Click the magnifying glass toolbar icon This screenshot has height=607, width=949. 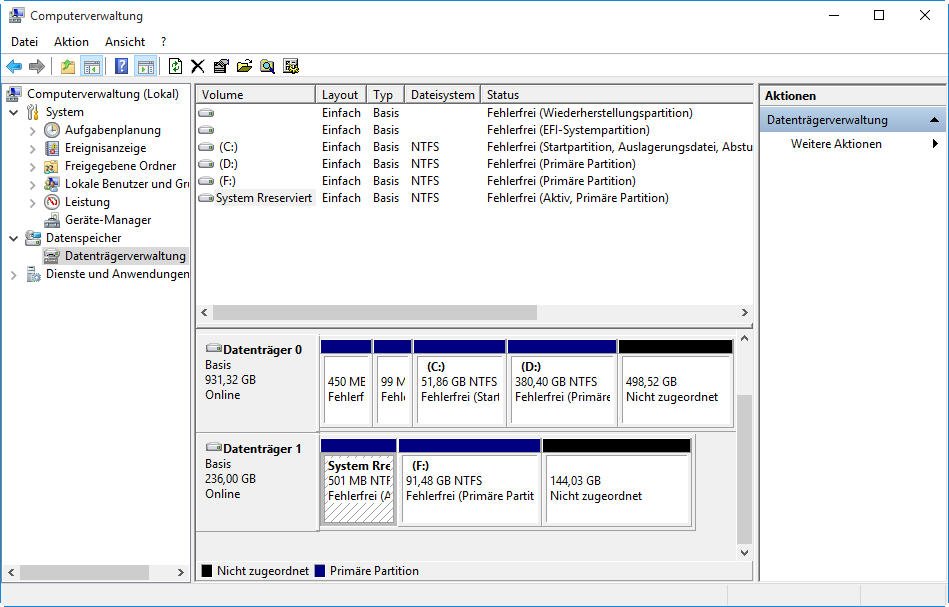point(267,67)
